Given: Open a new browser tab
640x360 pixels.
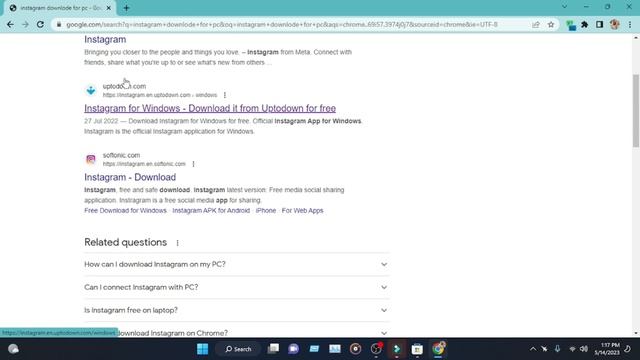Looking at the screenshot, I should 126,8.
